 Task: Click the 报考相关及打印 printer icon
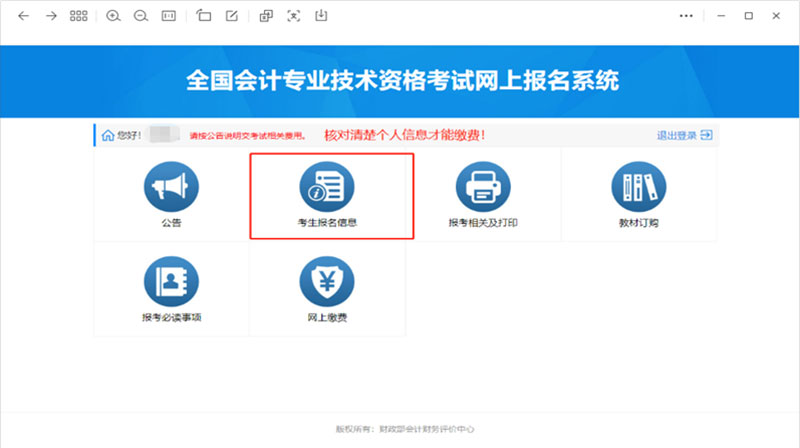click(x=483, y=187)
